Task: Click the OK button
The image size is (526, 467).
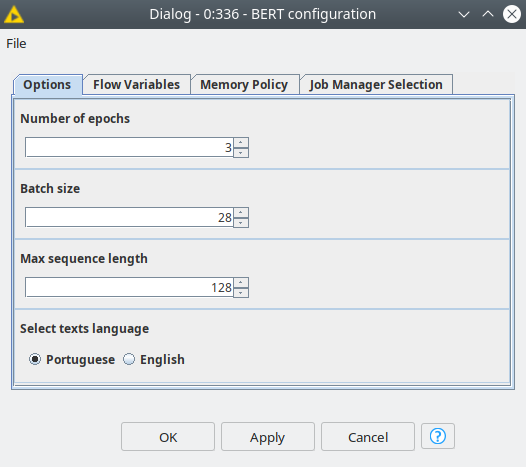Action: pyautogui.click(x=168, y=436)
